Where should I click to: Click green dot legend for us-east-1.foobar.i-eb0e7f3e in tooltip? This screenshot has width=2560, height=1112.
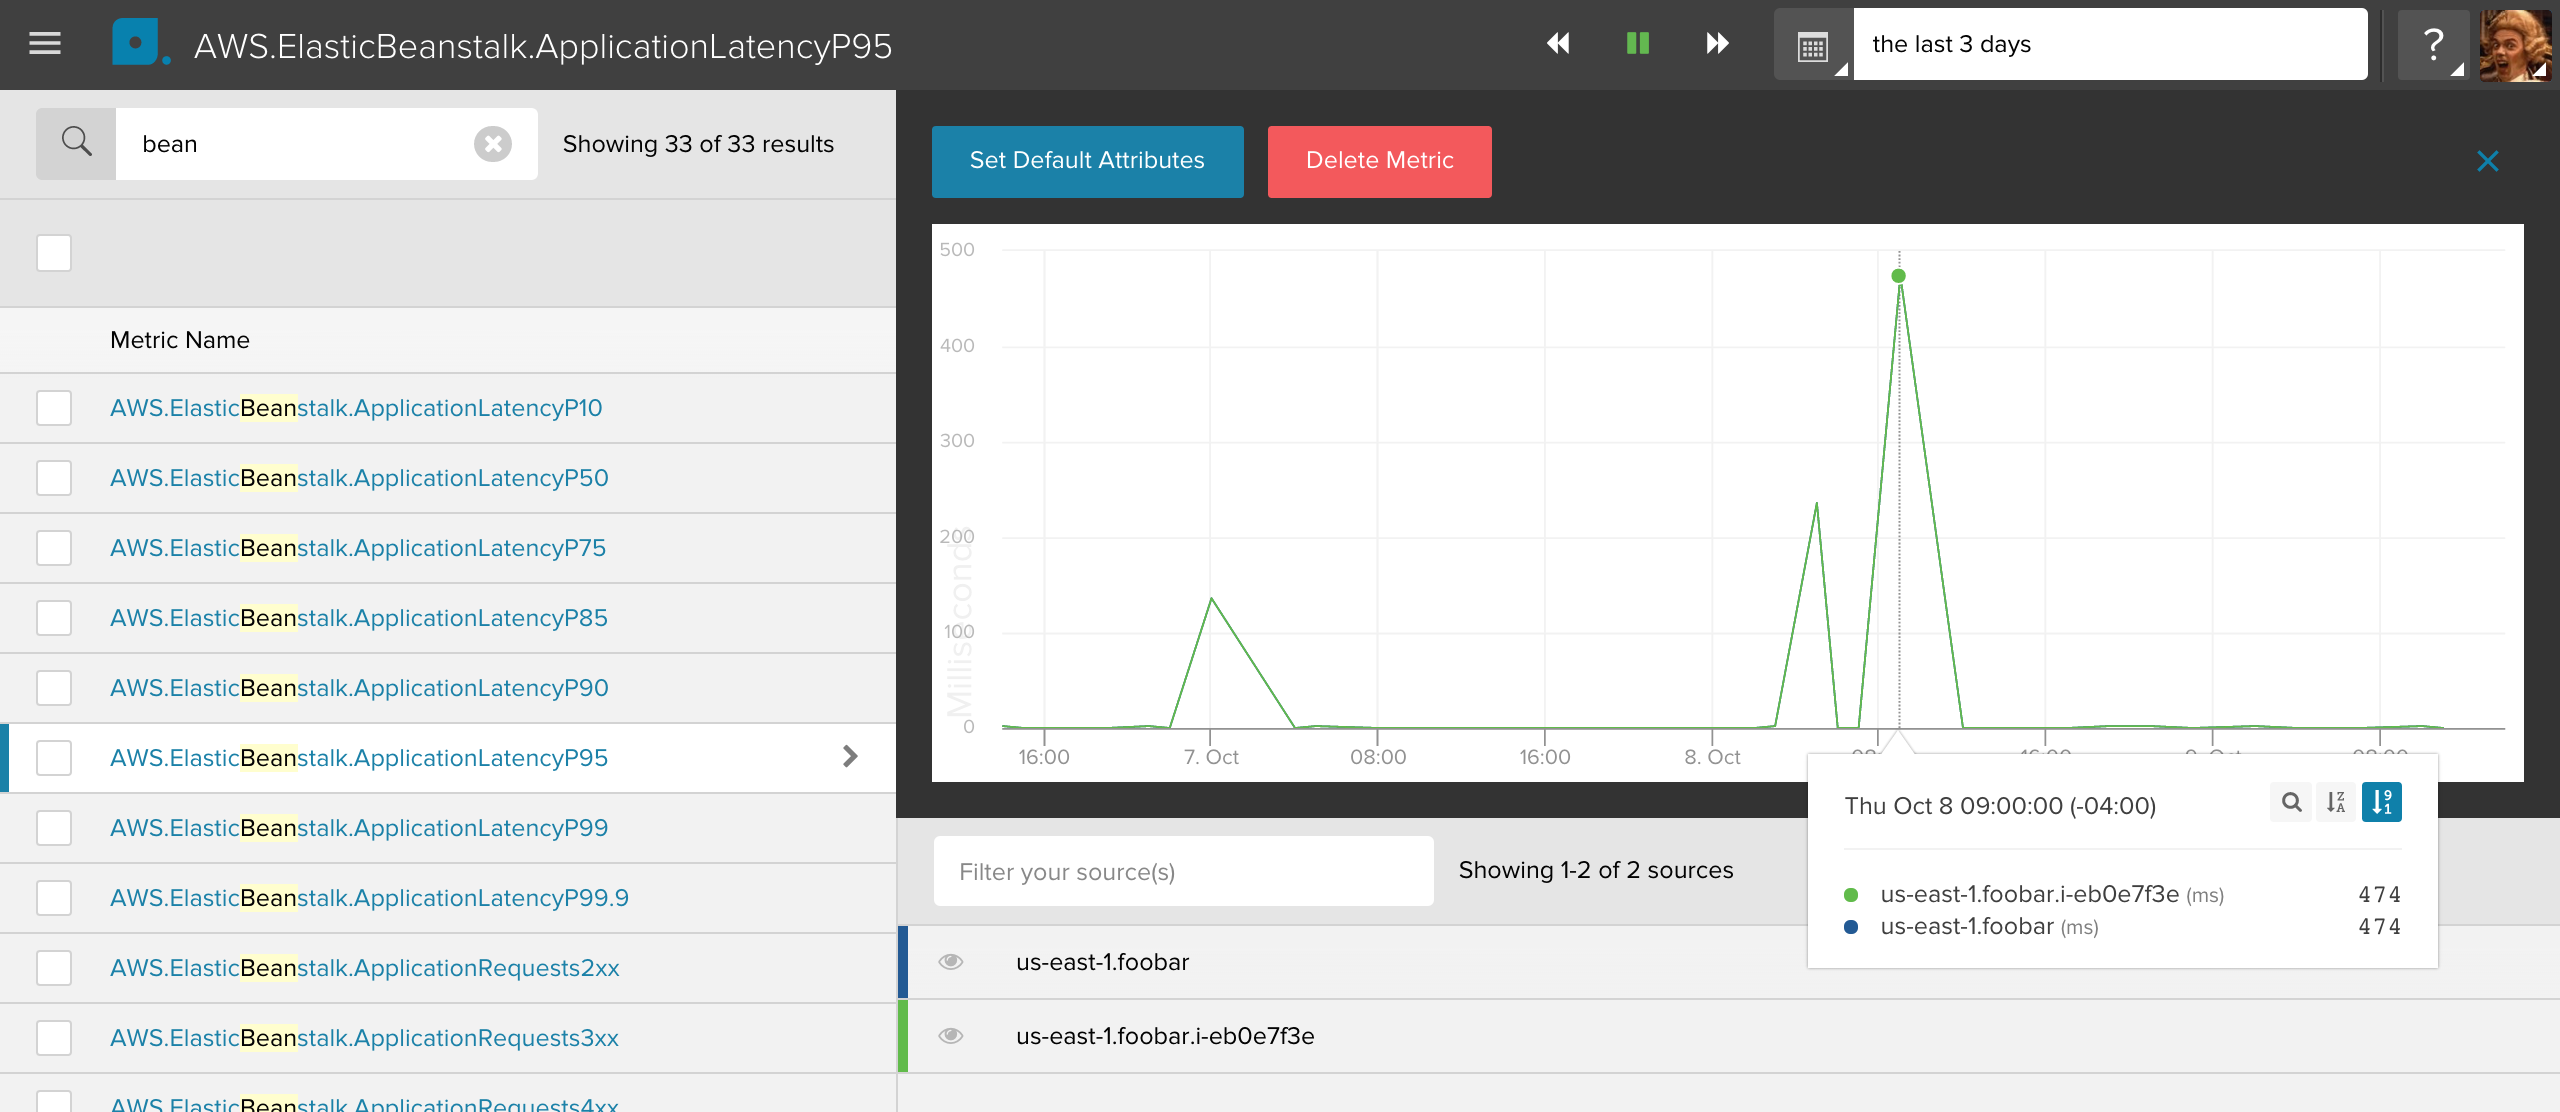click(1851, 895)
